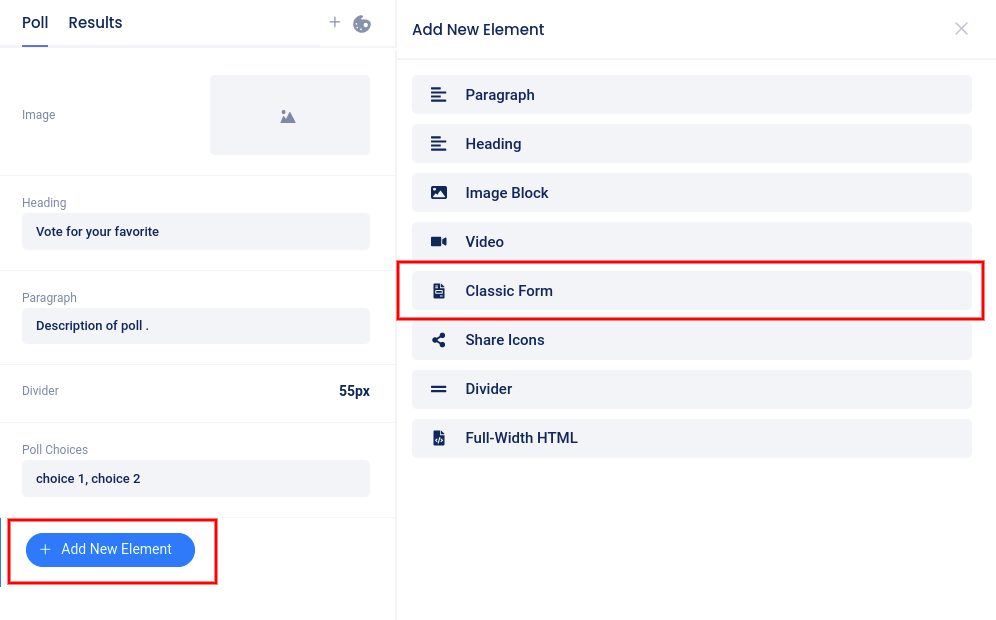The height and width of the screenshot is (620, 996).
Task: Click the Full-Width HTML code icon
Action: [x=438, y=438]
